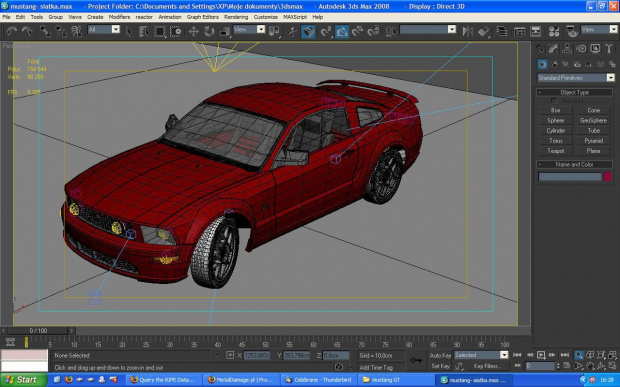Image resolution: width=620 pixels, height=387 pixels.
Task: Create a Teapot primitive button
Action: click(555, 151)
